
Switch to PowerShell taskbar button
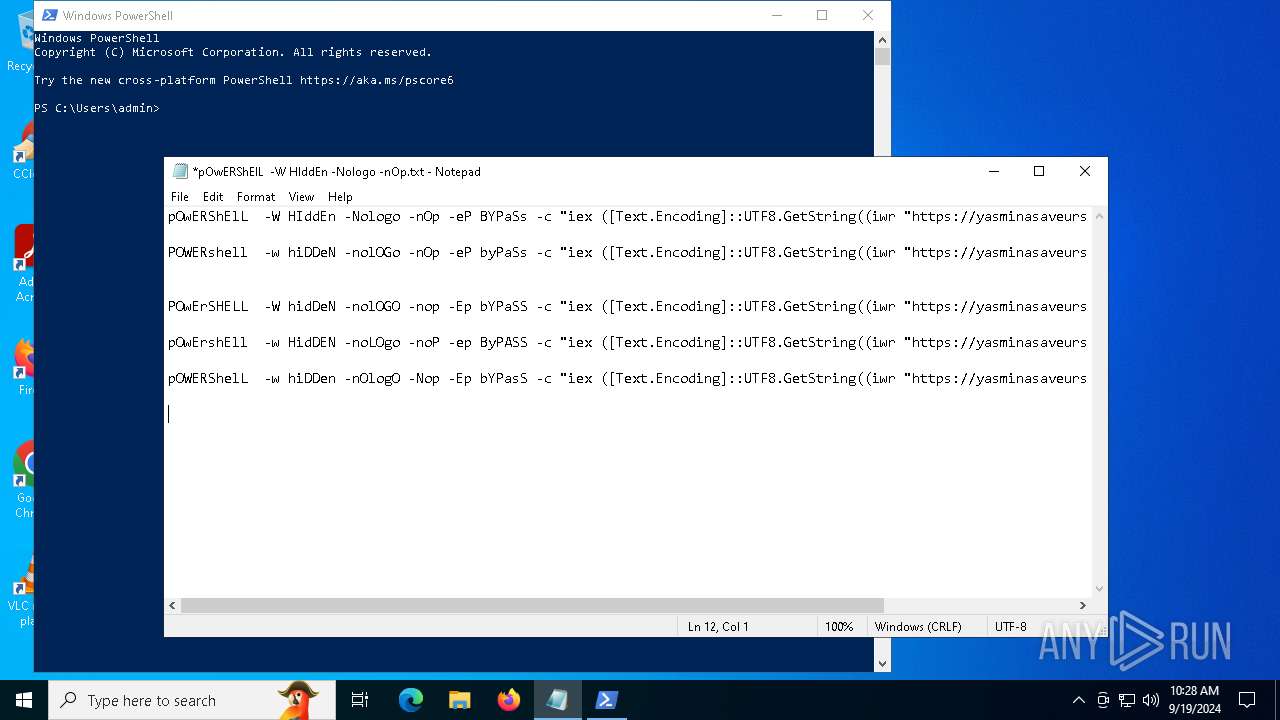pos(606,700)
